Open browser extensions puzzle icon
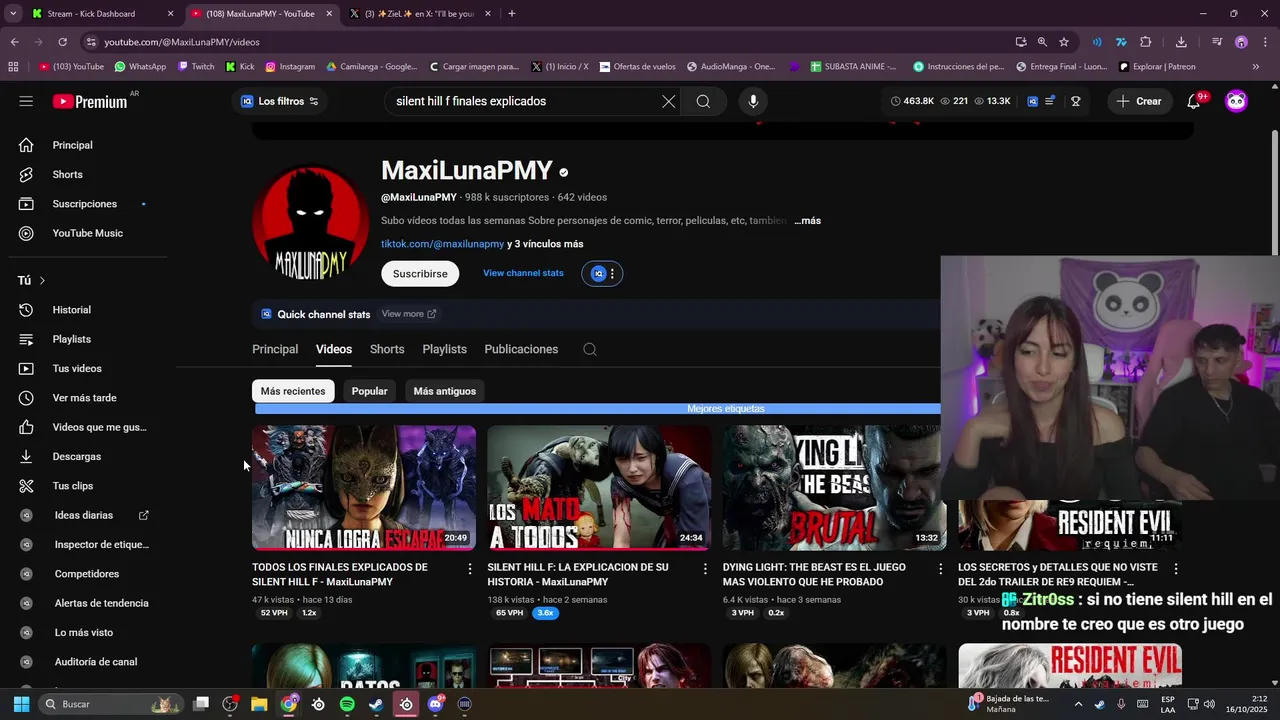Viewport: 1280px width, 720px height. [1146, 42]
